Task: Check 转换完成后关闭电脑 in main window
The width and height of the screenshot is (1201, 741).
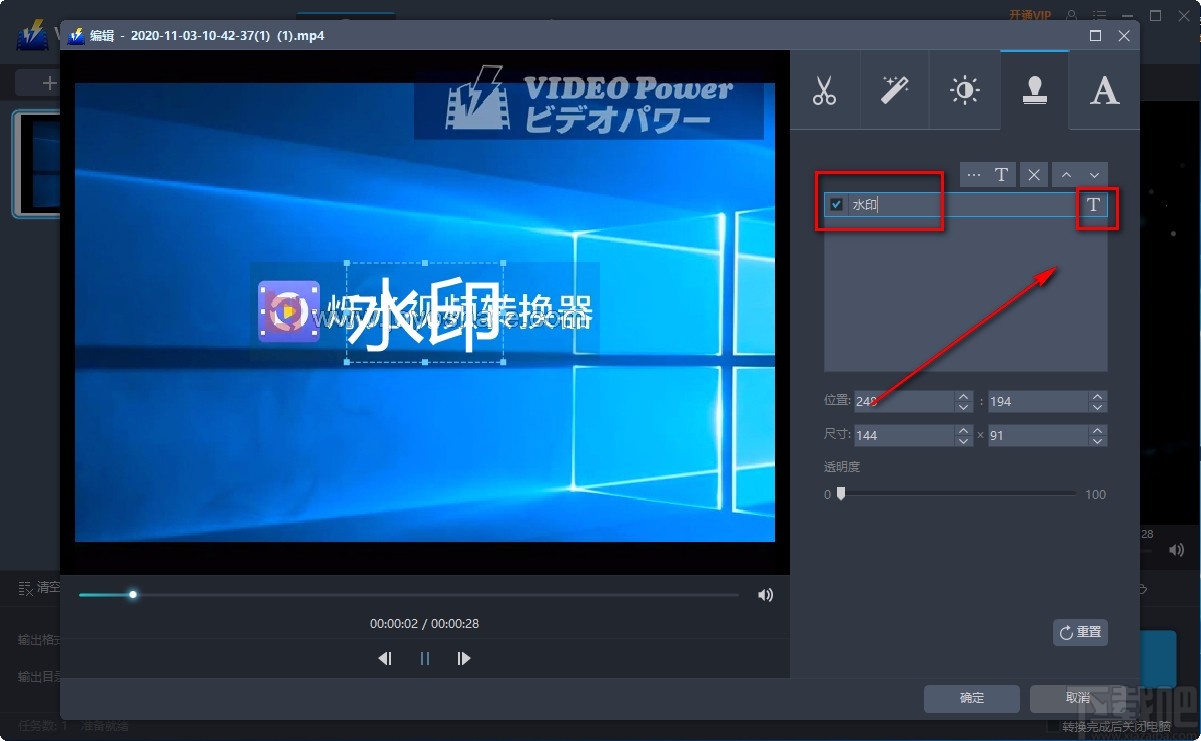Action: (1051, 726)
